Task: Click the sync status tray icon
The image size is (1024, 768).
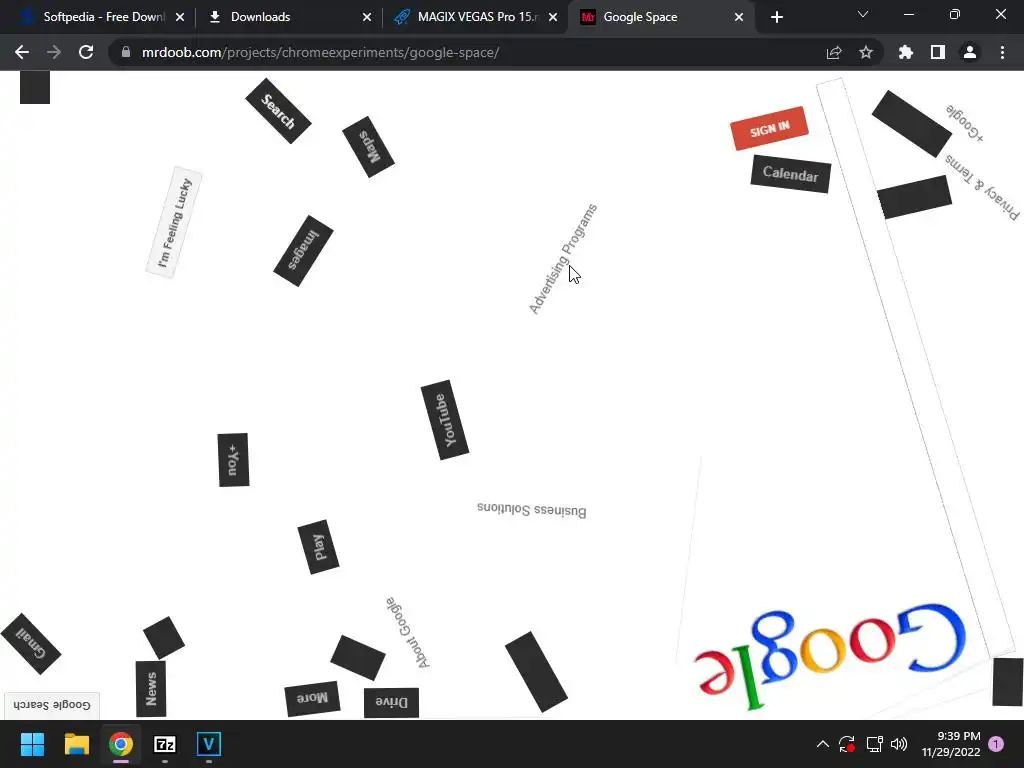Action: click(847, 744)
